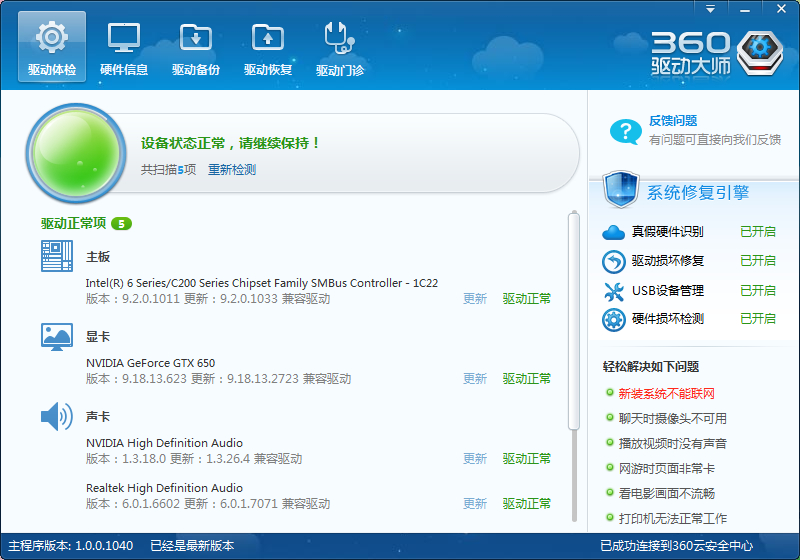Select the NVIDIA GeForce GTX 650 entry
Image resolution: width=800 pixels, height=560 pixels.
151,363
